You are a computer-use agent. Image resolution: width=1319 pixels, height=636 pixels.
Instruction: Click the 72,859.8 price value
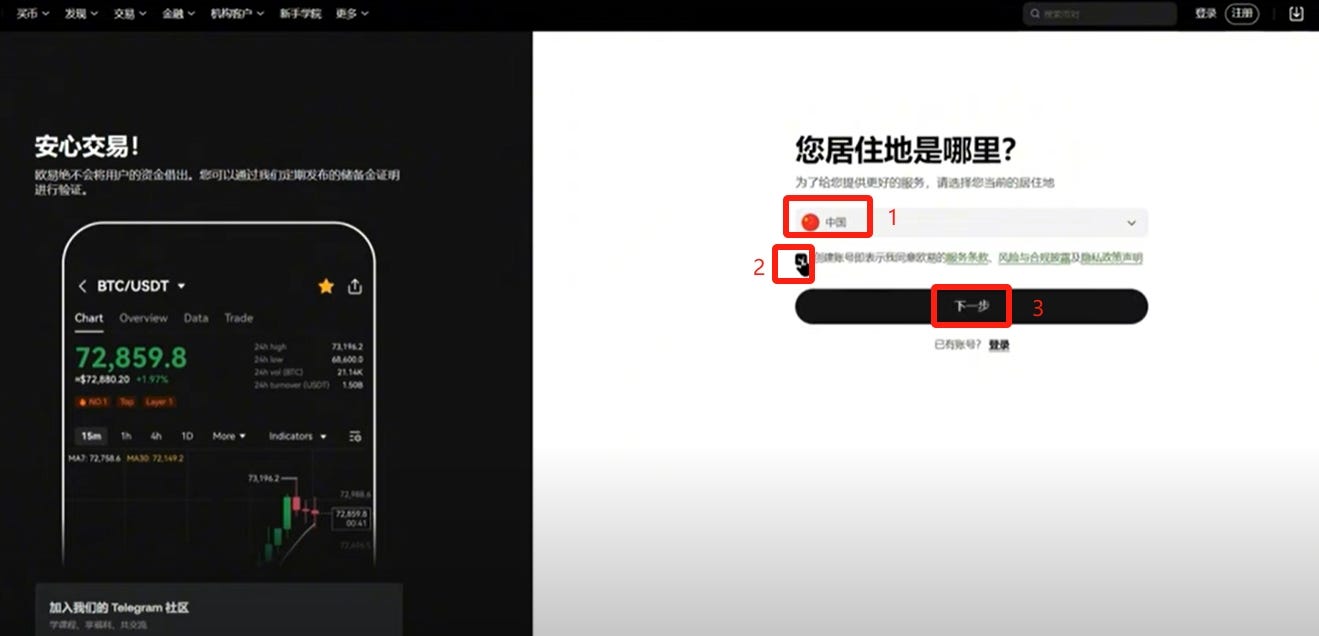(x=131, y=357)
